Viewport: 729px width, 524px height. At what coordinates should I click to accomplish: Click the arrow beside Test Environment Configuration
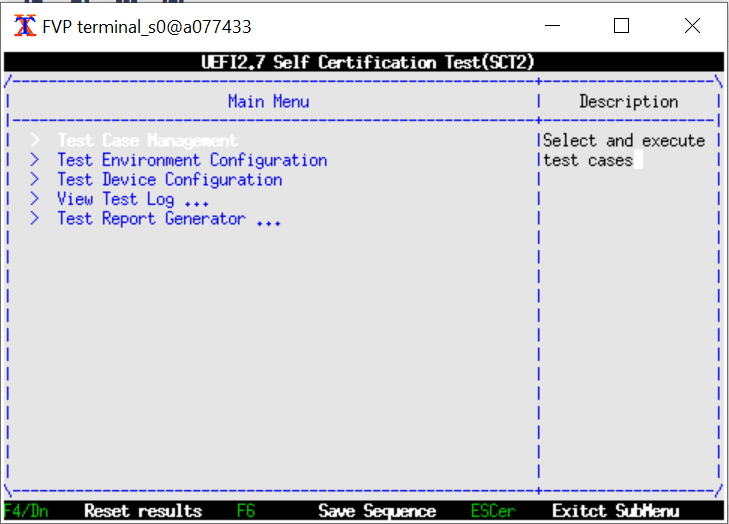click(35, 160)
